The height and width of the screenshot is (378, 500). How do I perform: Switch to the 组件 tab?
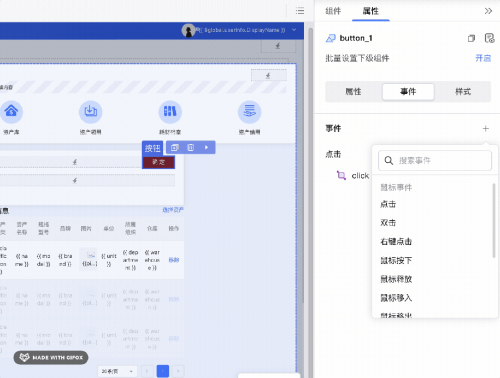click(x=333, y=11)
